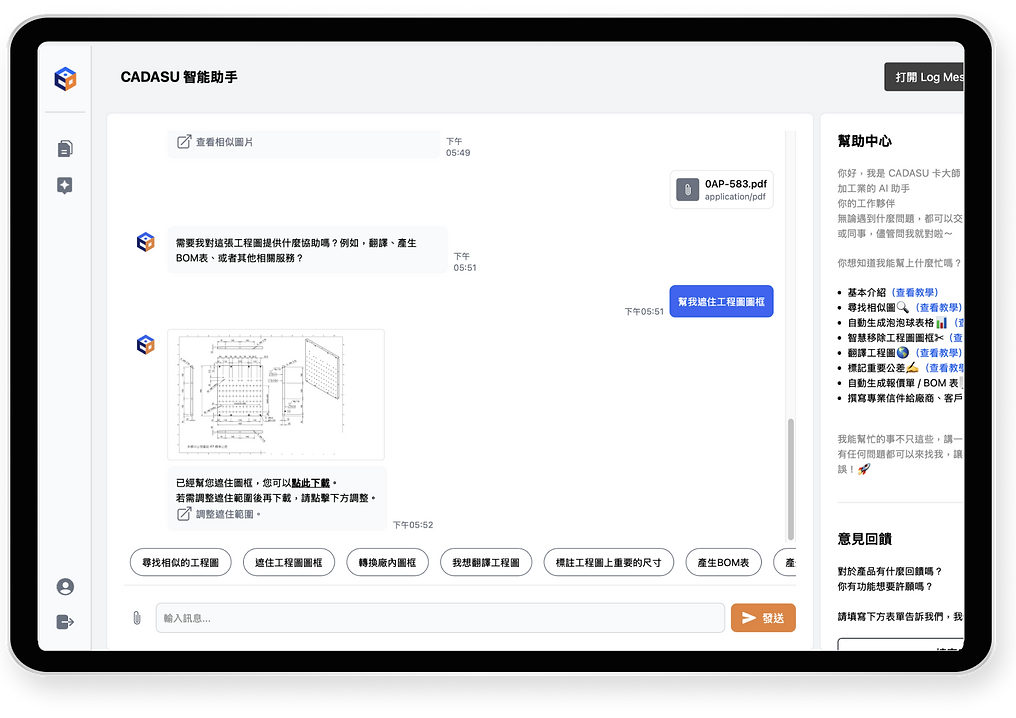Click the 幫助中心 heading
Viewport: 1016px width, 718px height.
[x=864, y=141]
